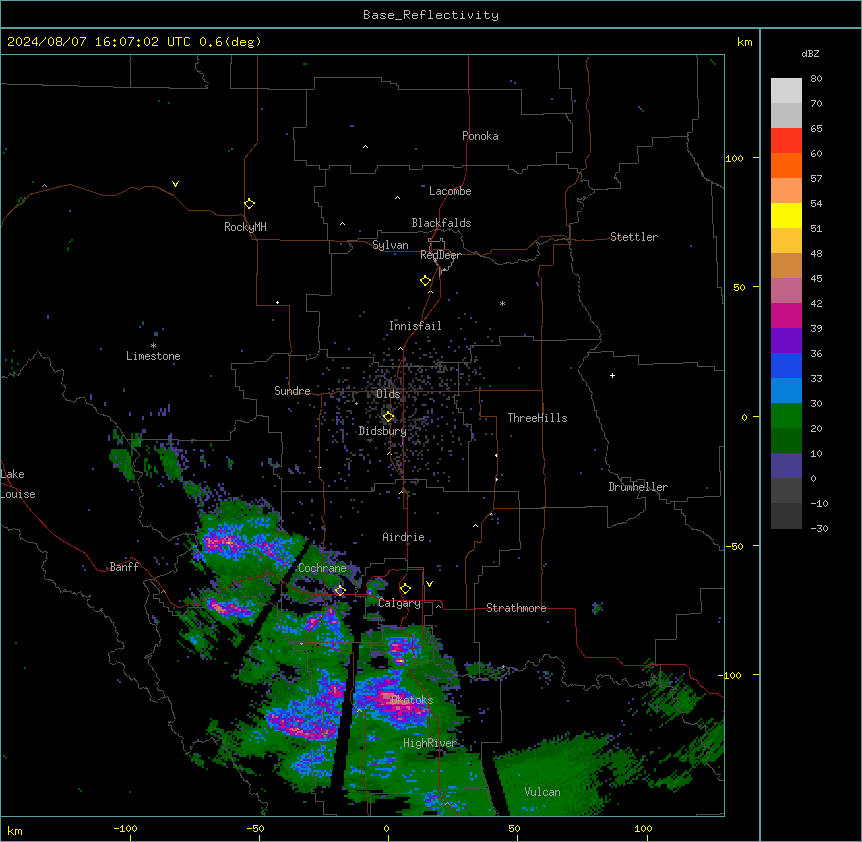Click the Lake Louise label
The width and height of the screenshot is (862, 842).
click(18, 484)
